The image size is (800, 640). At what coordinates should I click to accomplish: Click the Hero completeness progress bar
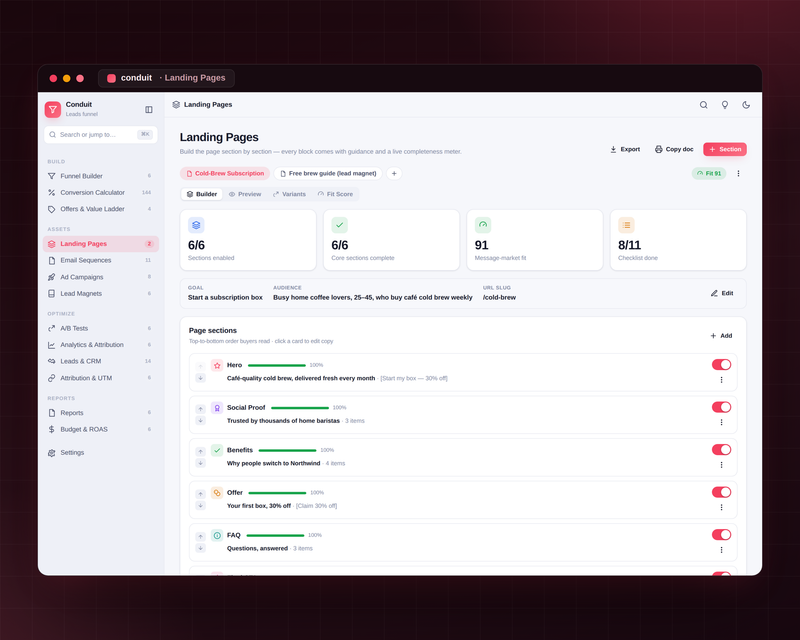pos(277,365)
